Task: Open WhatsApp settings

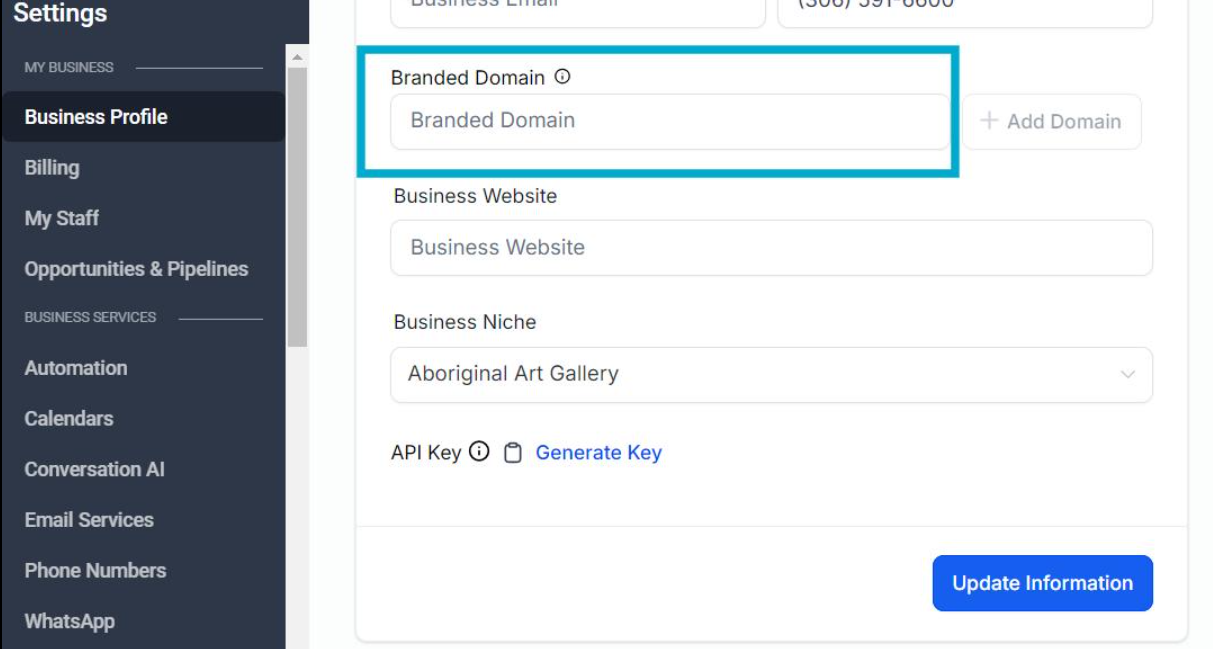Action: coord(70,621)
